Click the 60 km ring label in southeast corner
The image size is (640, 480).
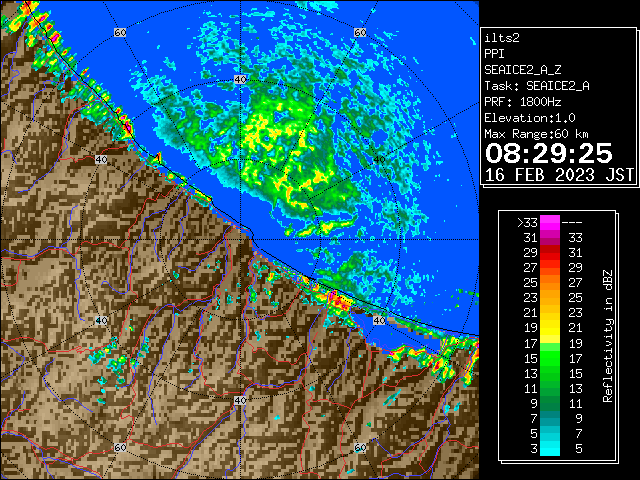click(360, 447)
